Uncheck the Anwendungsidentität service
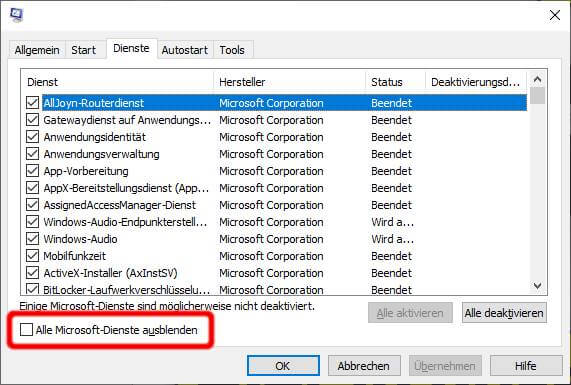Screen dimensions: 571x385 point(32,137)
